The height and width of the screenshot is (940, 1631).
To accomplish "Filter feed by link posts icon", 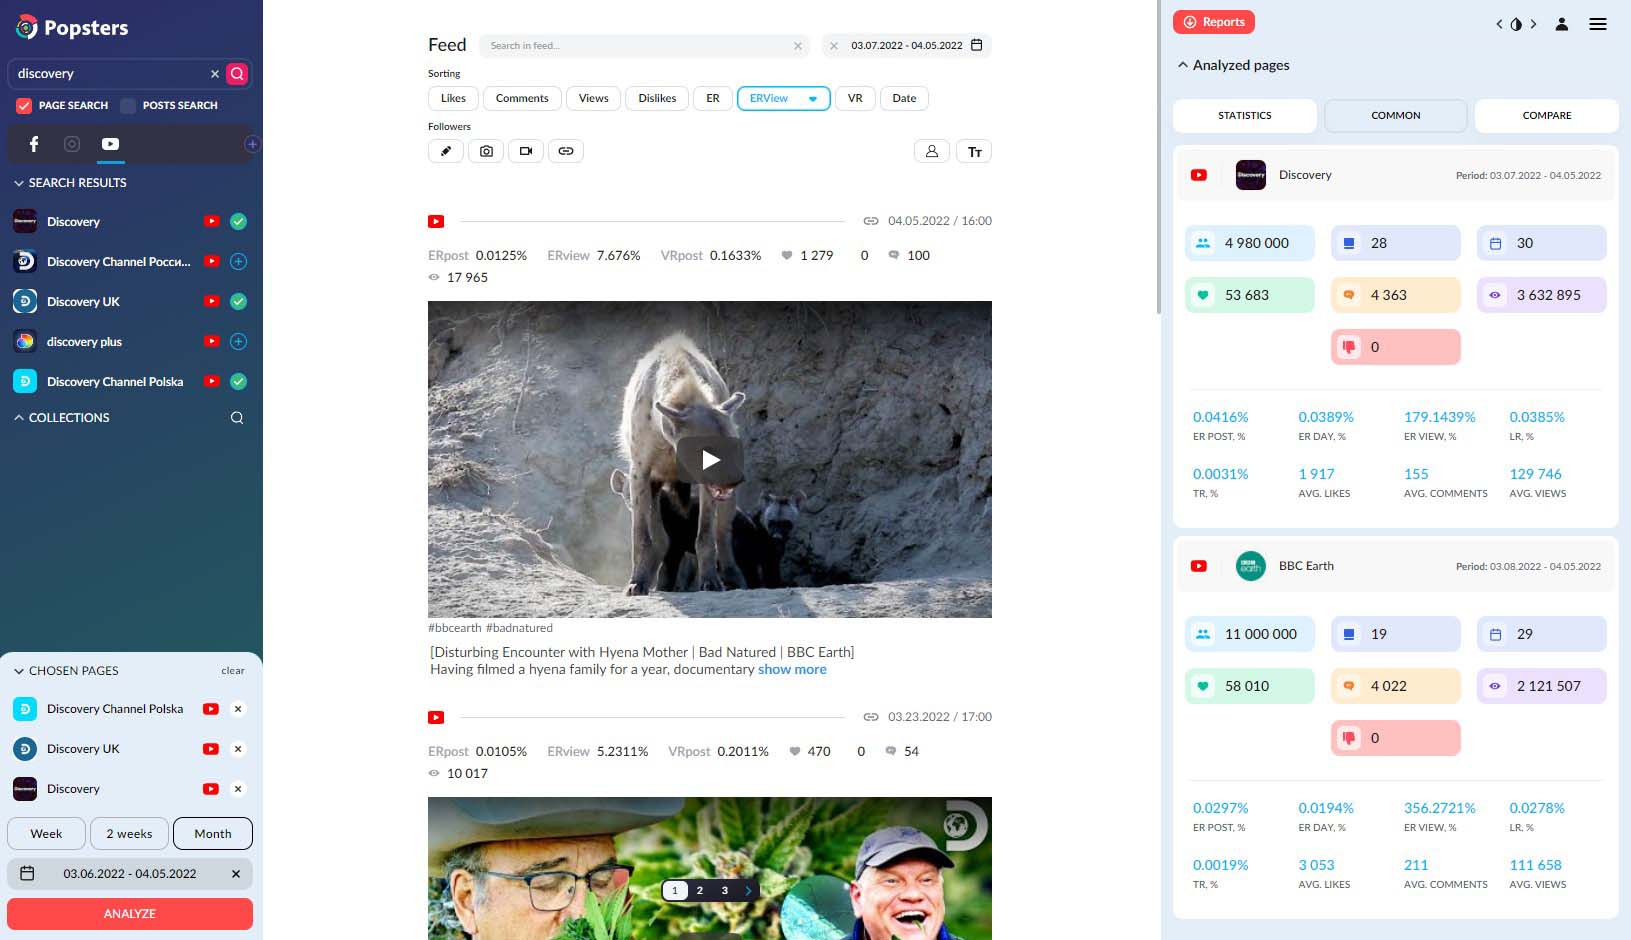I will [x=565, y=151].
